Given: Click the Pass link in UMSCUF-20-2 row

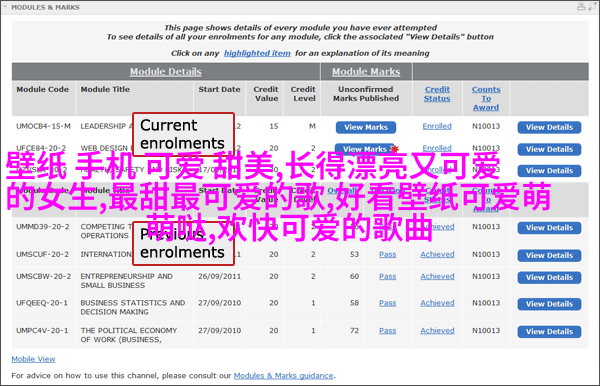Looking at the screenshot, I should (388, 254).
